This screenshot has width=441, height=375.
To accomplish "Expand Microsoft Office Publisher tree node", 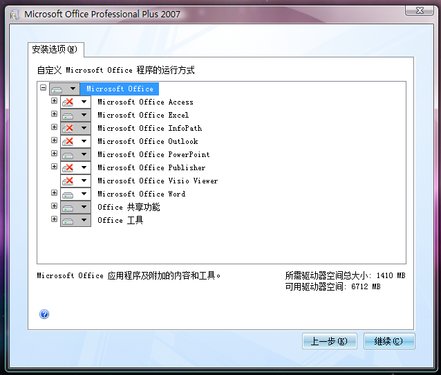I will tap(54, 166).
